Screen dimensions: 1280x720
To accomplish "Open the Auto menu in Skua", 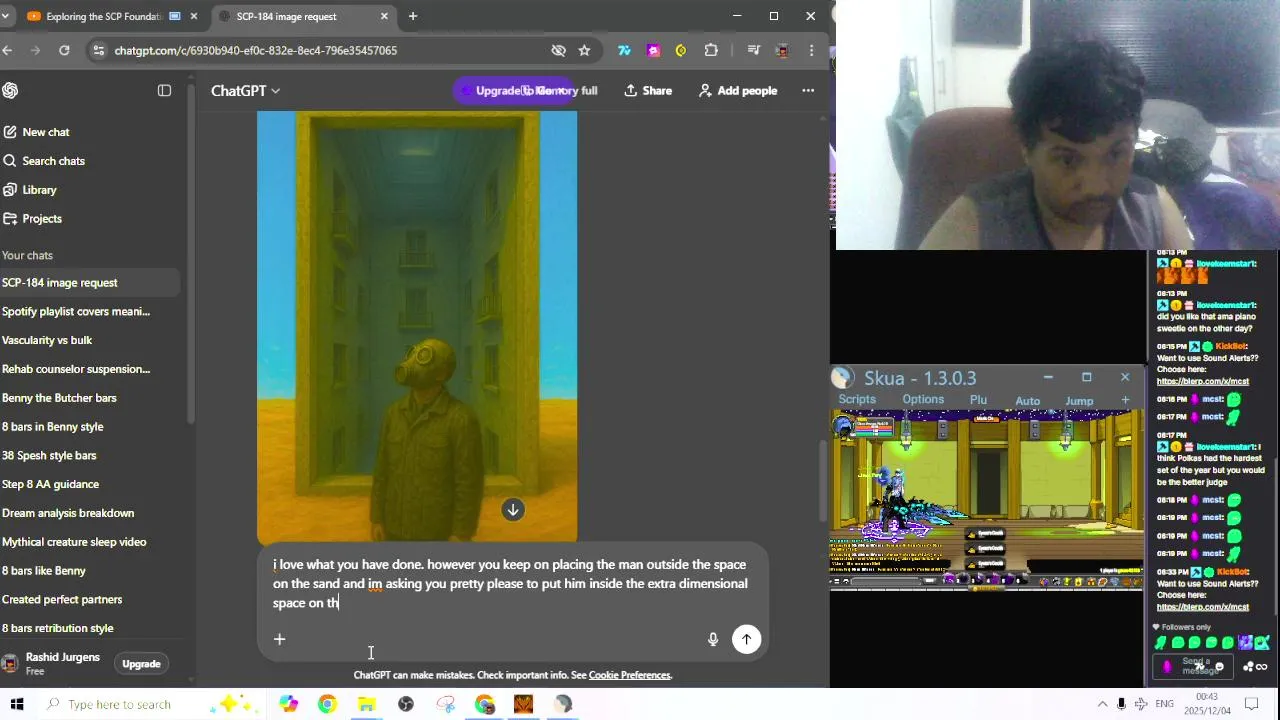I will click(x=1028, y=400).
